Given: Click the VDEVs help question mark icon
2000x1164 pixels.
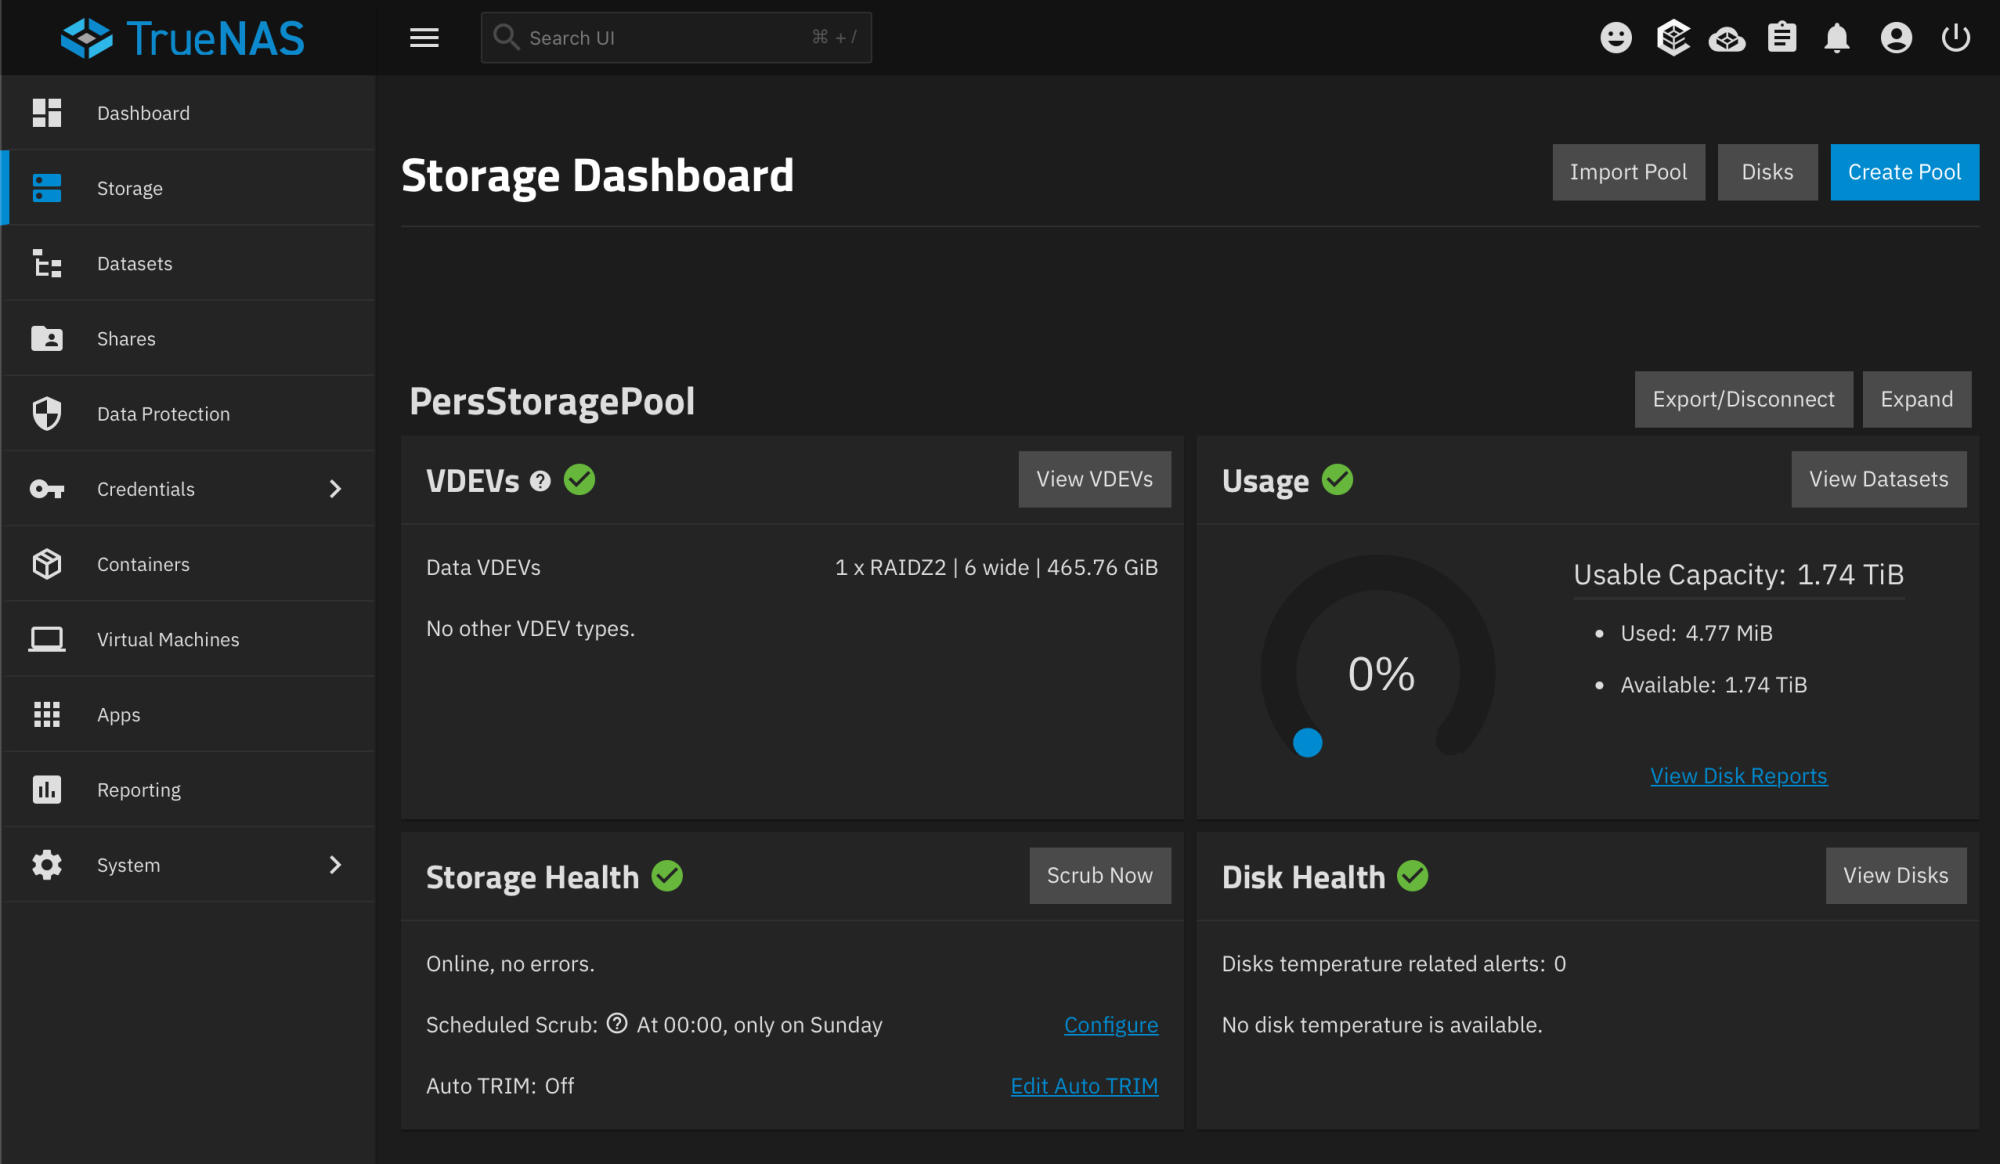Looking at the screenshot, I should click(x=540, y=481).
